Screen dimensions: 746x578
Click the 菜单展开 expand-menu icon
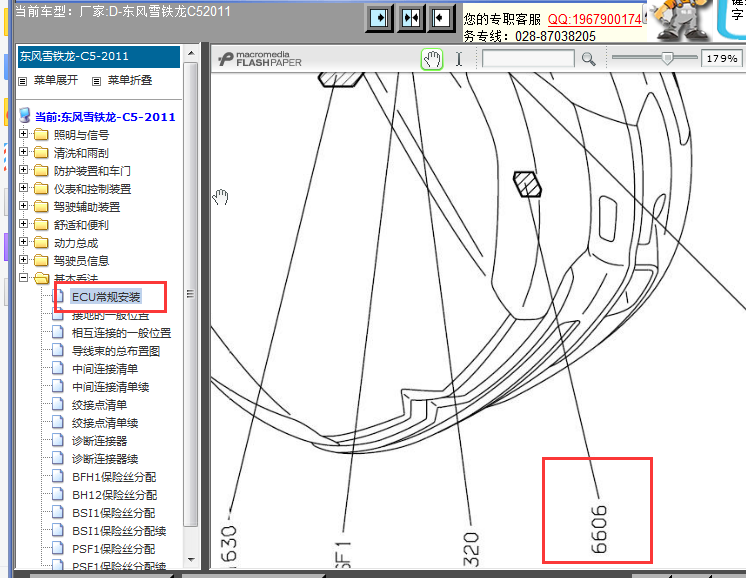(x=22, y=81)
